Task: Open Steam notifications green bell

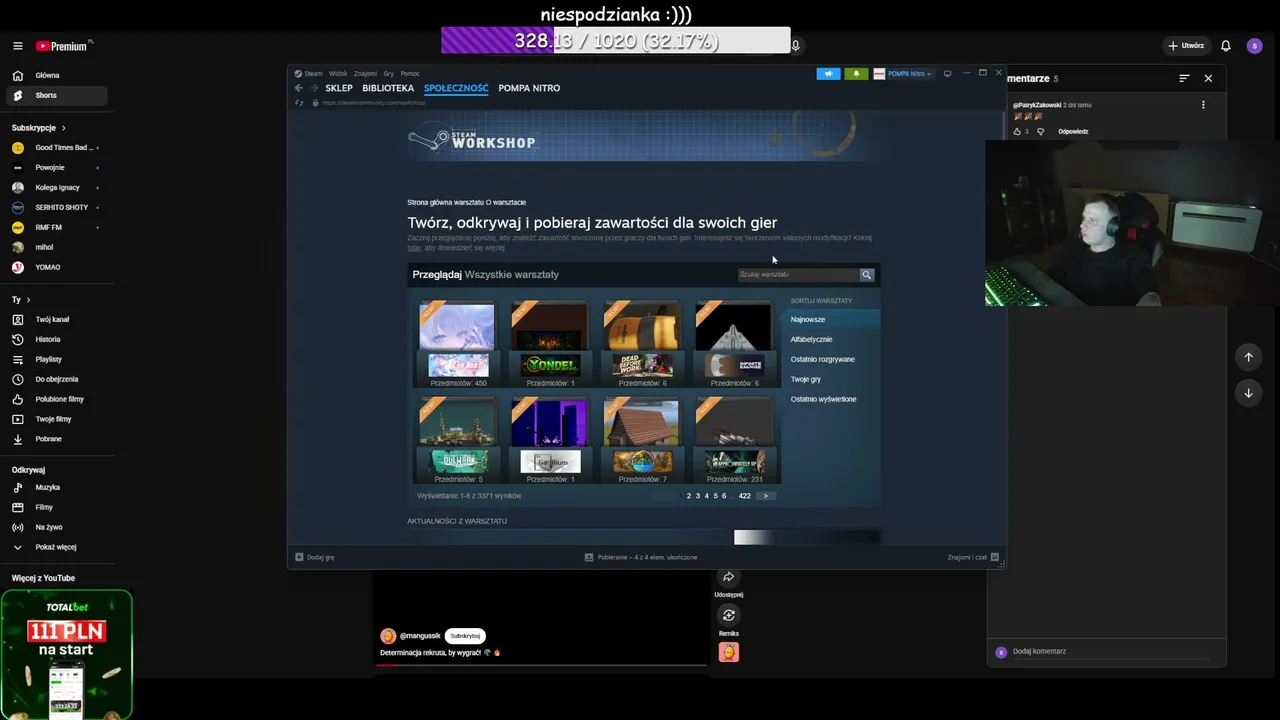Action: (856, 74)
